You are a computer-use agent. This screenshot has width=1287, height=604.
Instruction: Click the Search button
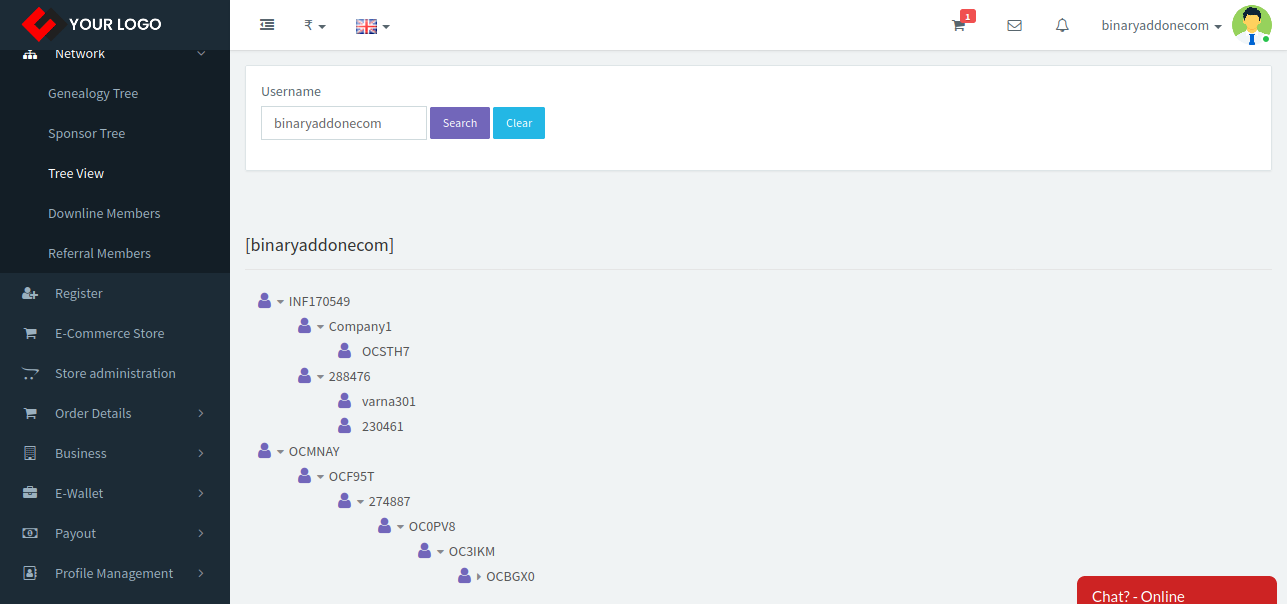pos(459,122)
